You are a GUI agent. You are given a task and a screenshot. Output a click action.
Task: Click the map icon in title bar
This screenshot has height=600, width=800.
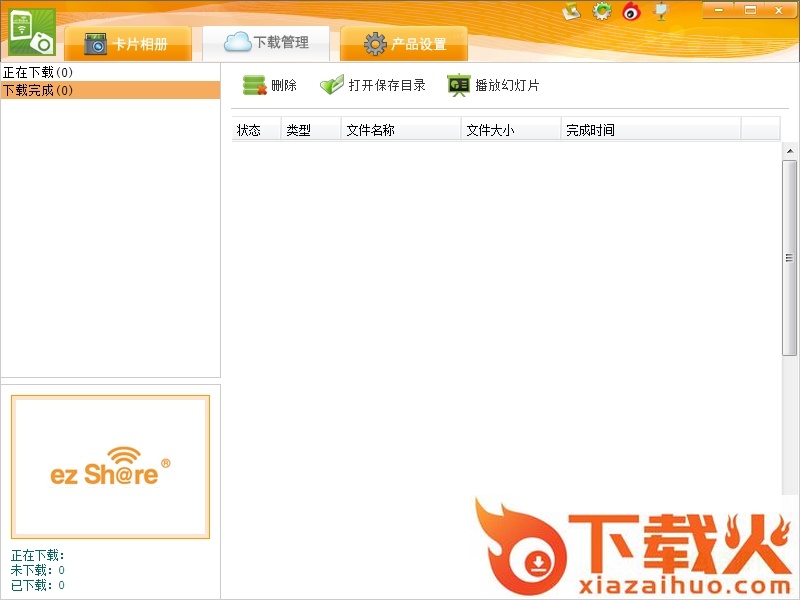(x=571, y=11)
